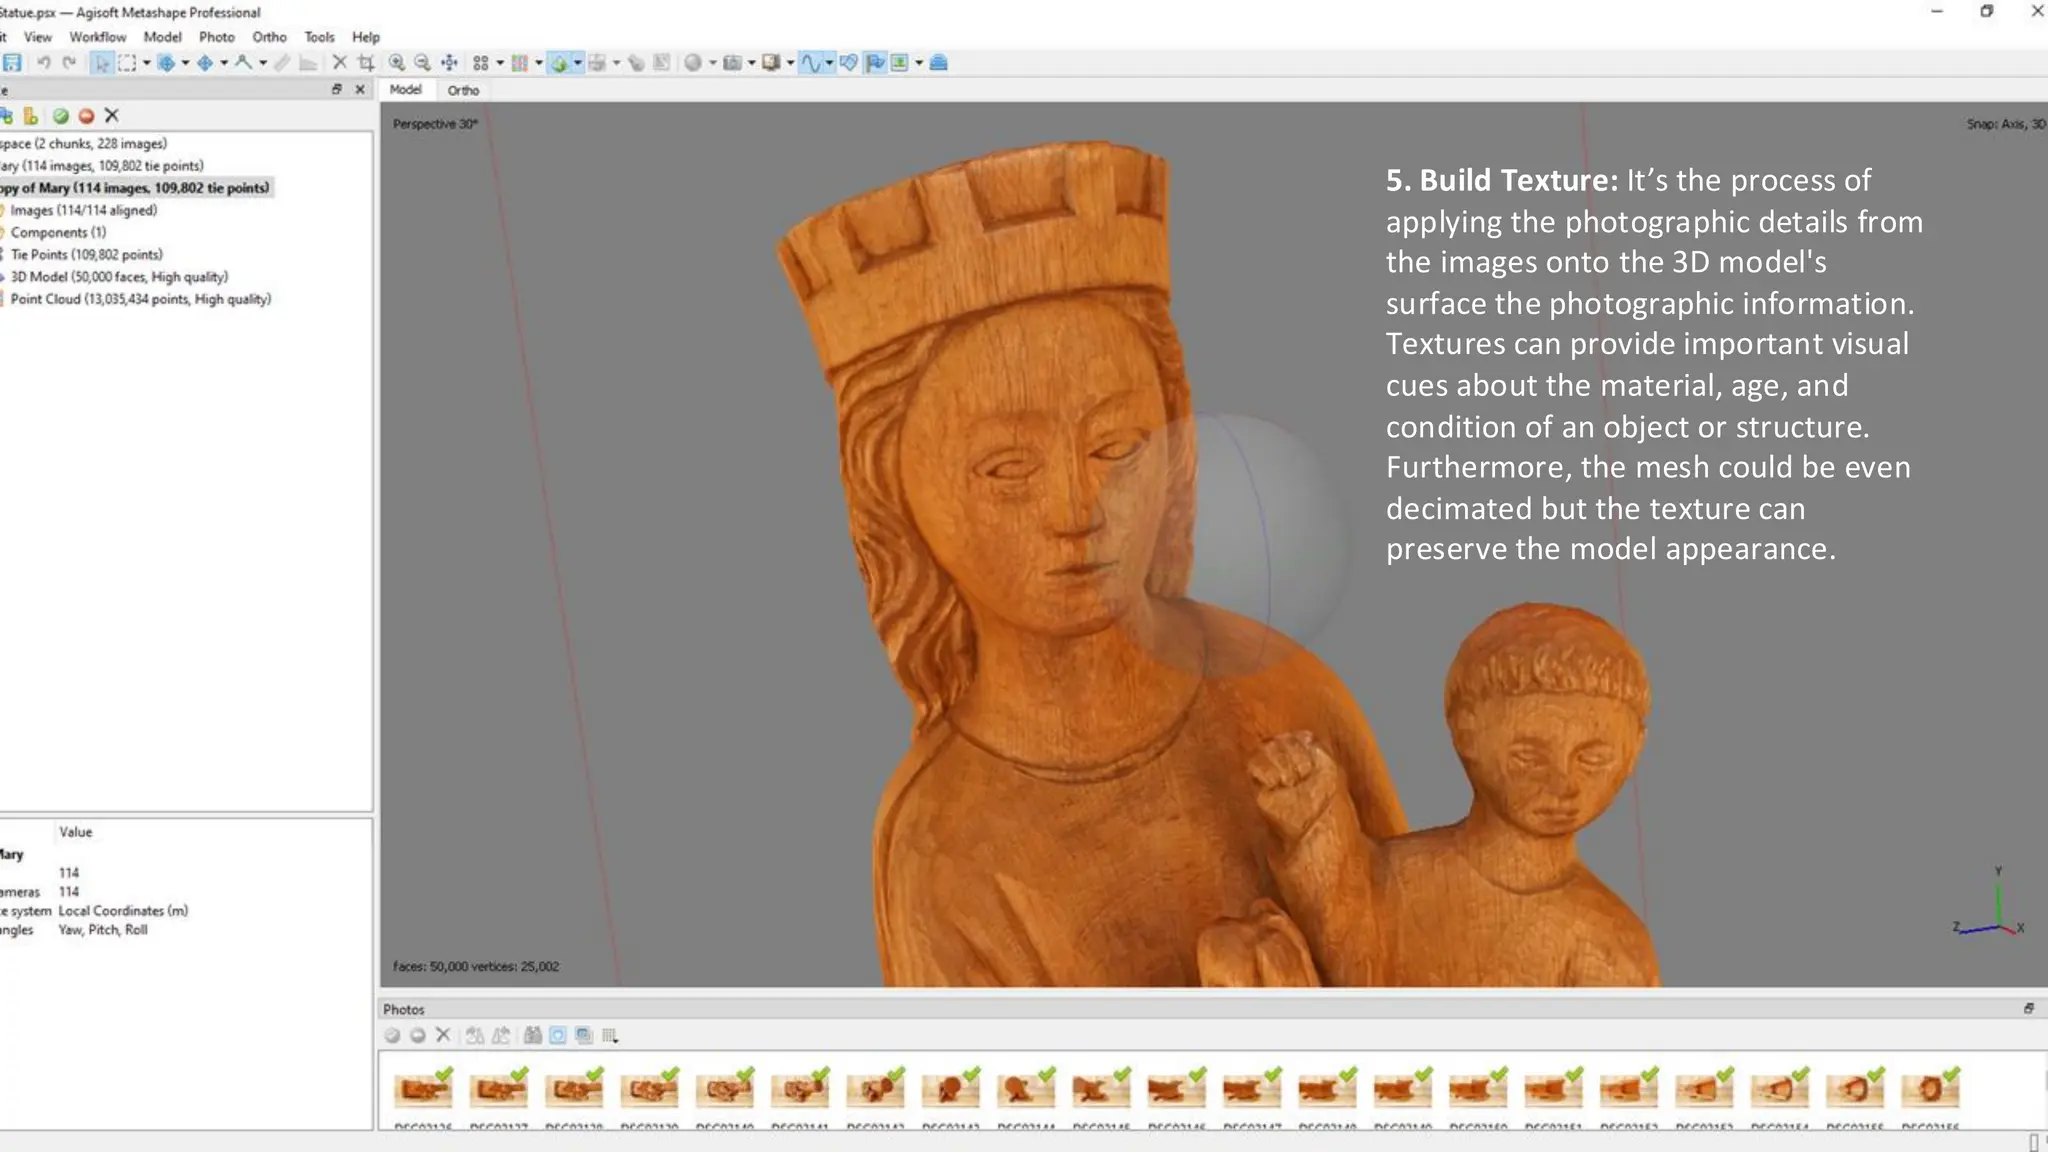Click Remove X icon in Workspace toolbar
The height and width of the screenshot is (1152, 2048).
pyautogui.click(x=112, y=116)
